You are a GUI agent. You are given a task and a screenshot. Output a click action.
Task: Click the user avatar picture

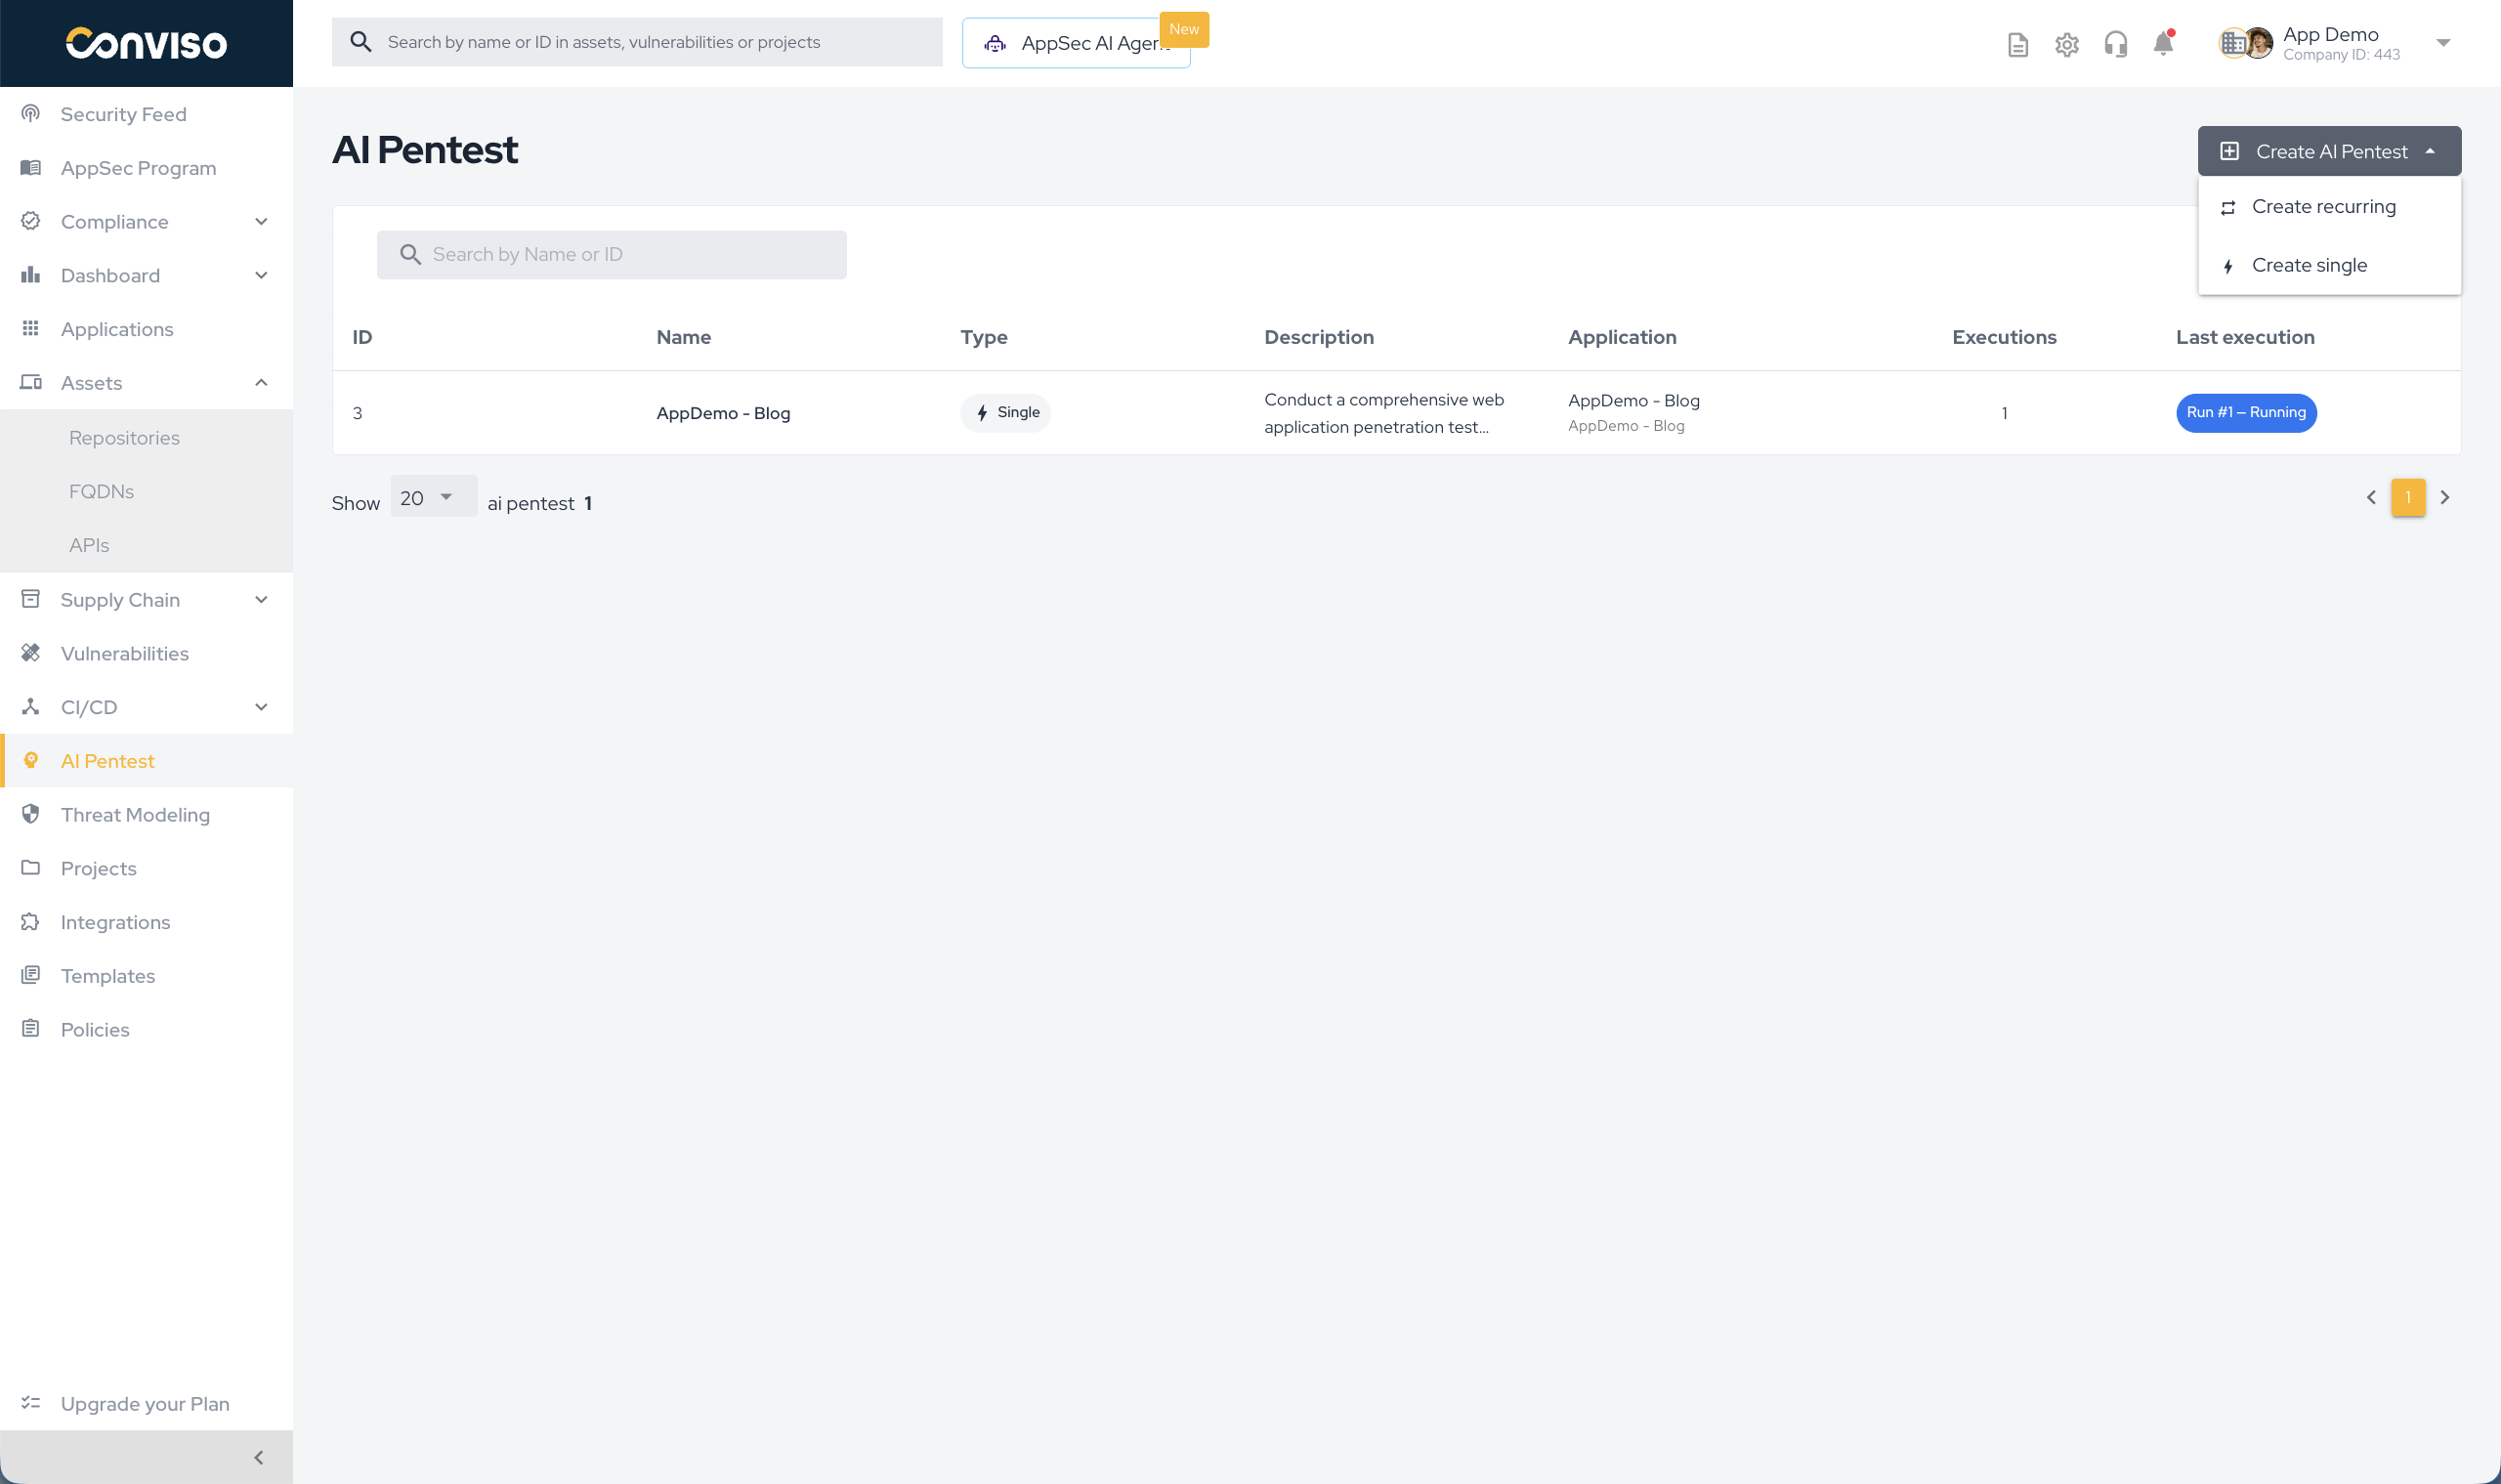tap(2257, 43)
